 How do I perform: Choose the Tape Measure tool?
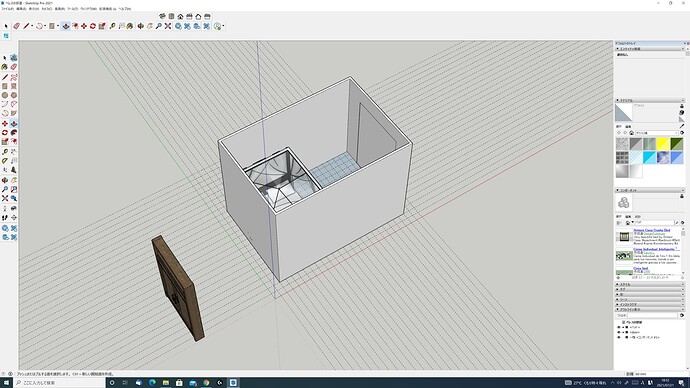(x=112, y=26)
